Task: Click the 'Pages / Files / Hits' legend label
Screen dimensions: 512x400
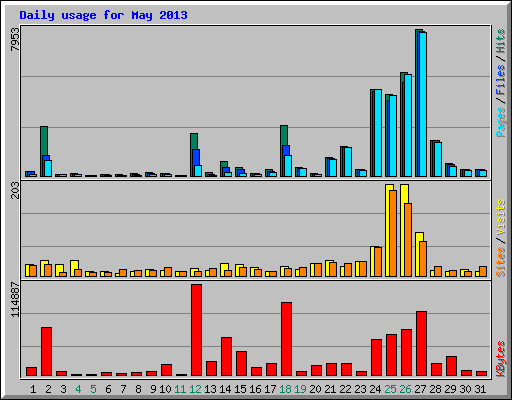Action: [x=500, y=83]
